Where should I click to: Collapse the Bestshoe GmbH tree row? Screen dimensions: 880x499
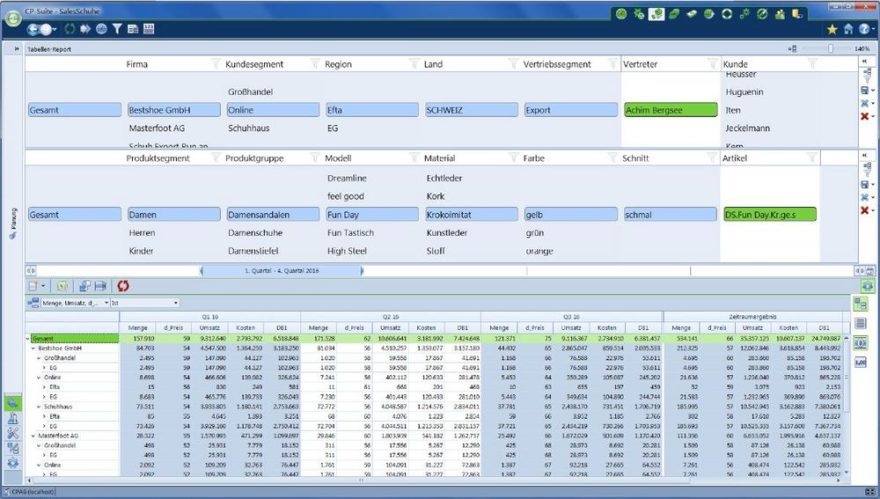(33, 347)
